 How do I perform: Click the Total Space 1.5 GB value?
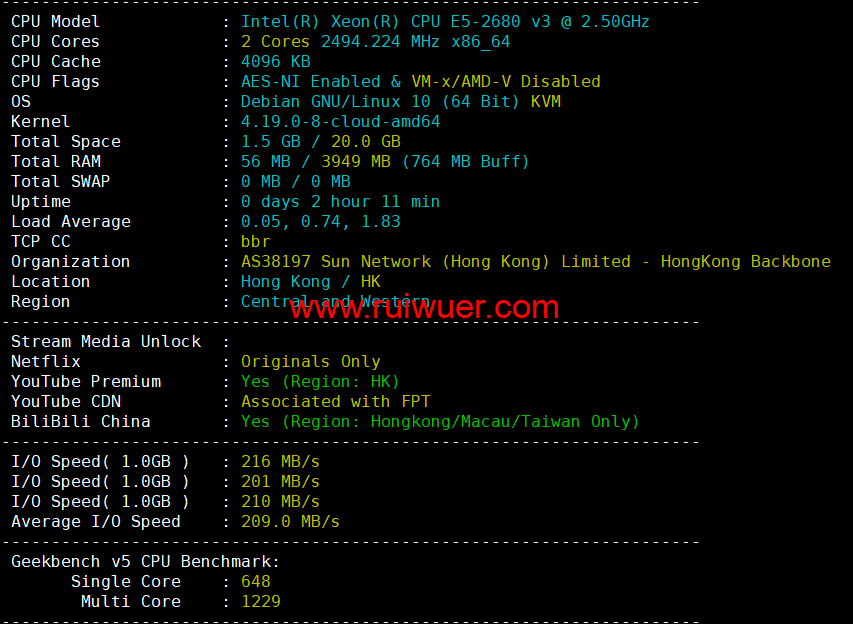pos(271,141)
